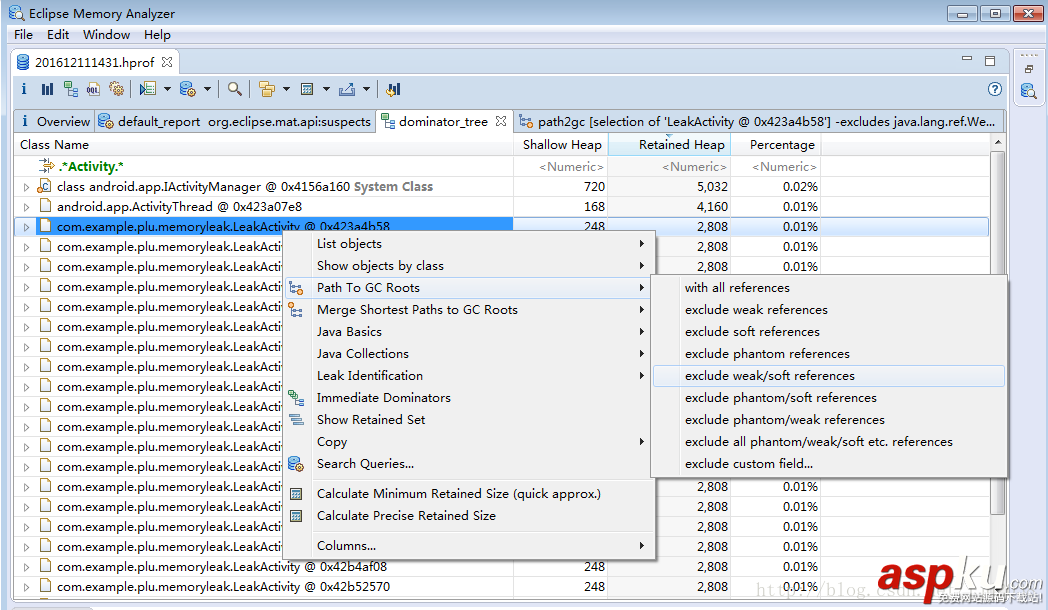Choose 'Merge Shortest Paths to GC Roots'
1048x610 pixels.
[x=417, y=310]
